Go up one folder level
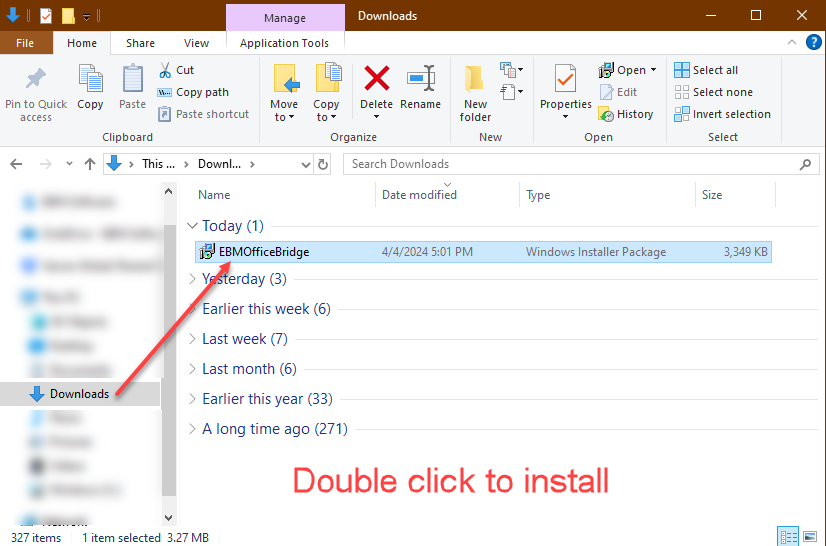The image size is (826, 546). 90,164
